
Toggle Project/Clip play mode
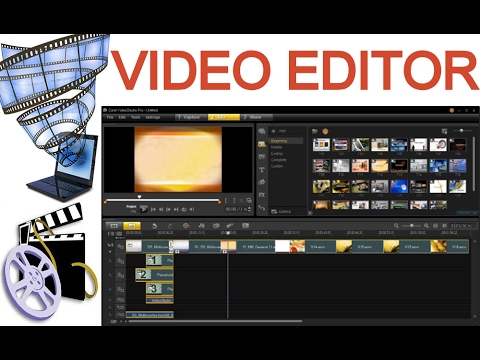(132, 209)
